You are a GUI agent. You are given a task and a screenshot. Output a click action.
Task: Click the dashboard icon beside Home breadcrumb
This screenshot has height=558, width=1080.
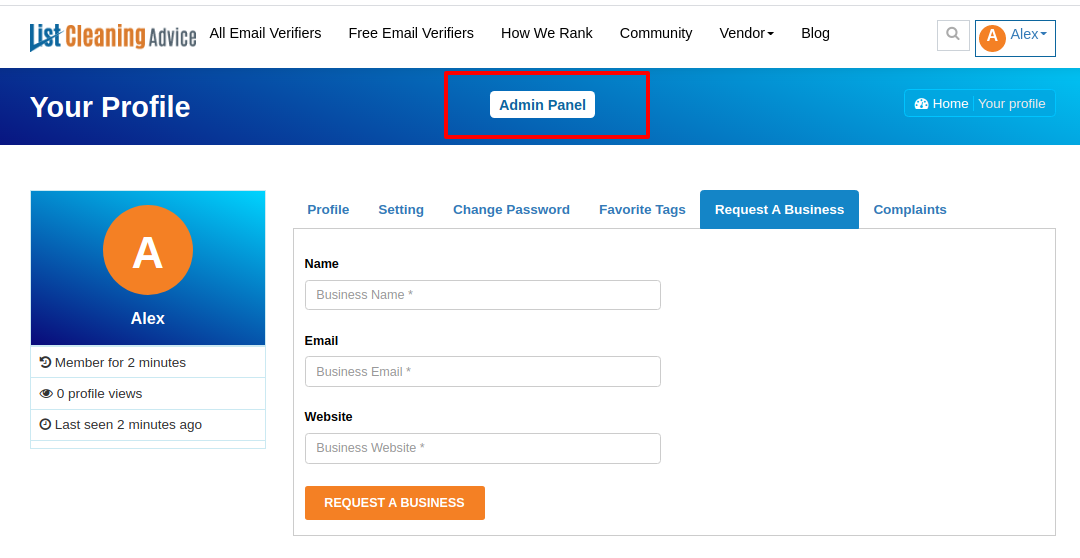[922, 104]
